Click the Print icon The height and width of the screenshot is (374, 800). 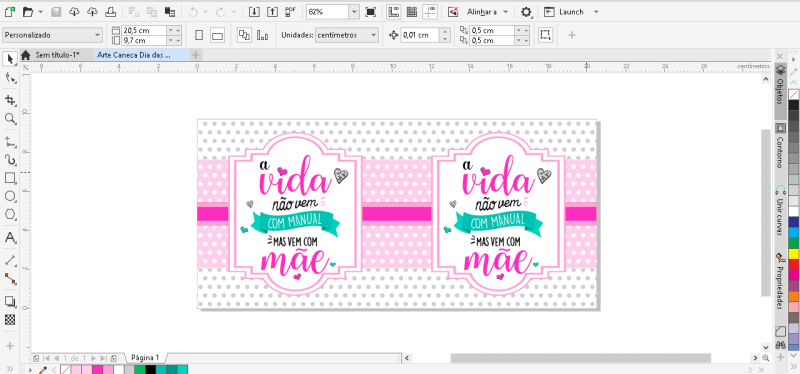110,11
